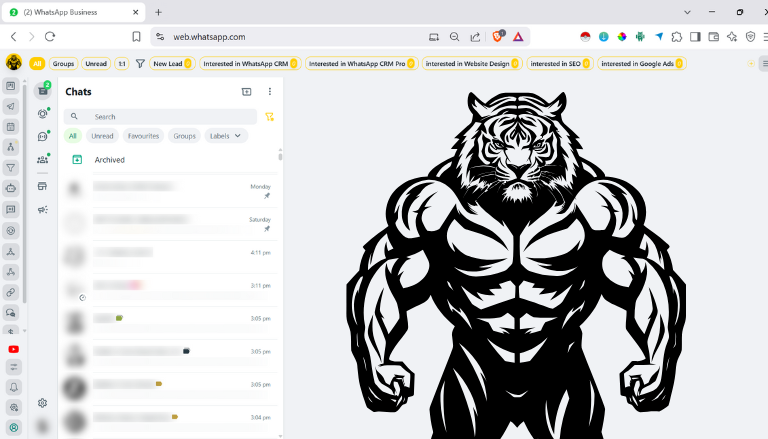768x439 pixels.
Task: Click the browser back arrow
Action: [14, 36]
